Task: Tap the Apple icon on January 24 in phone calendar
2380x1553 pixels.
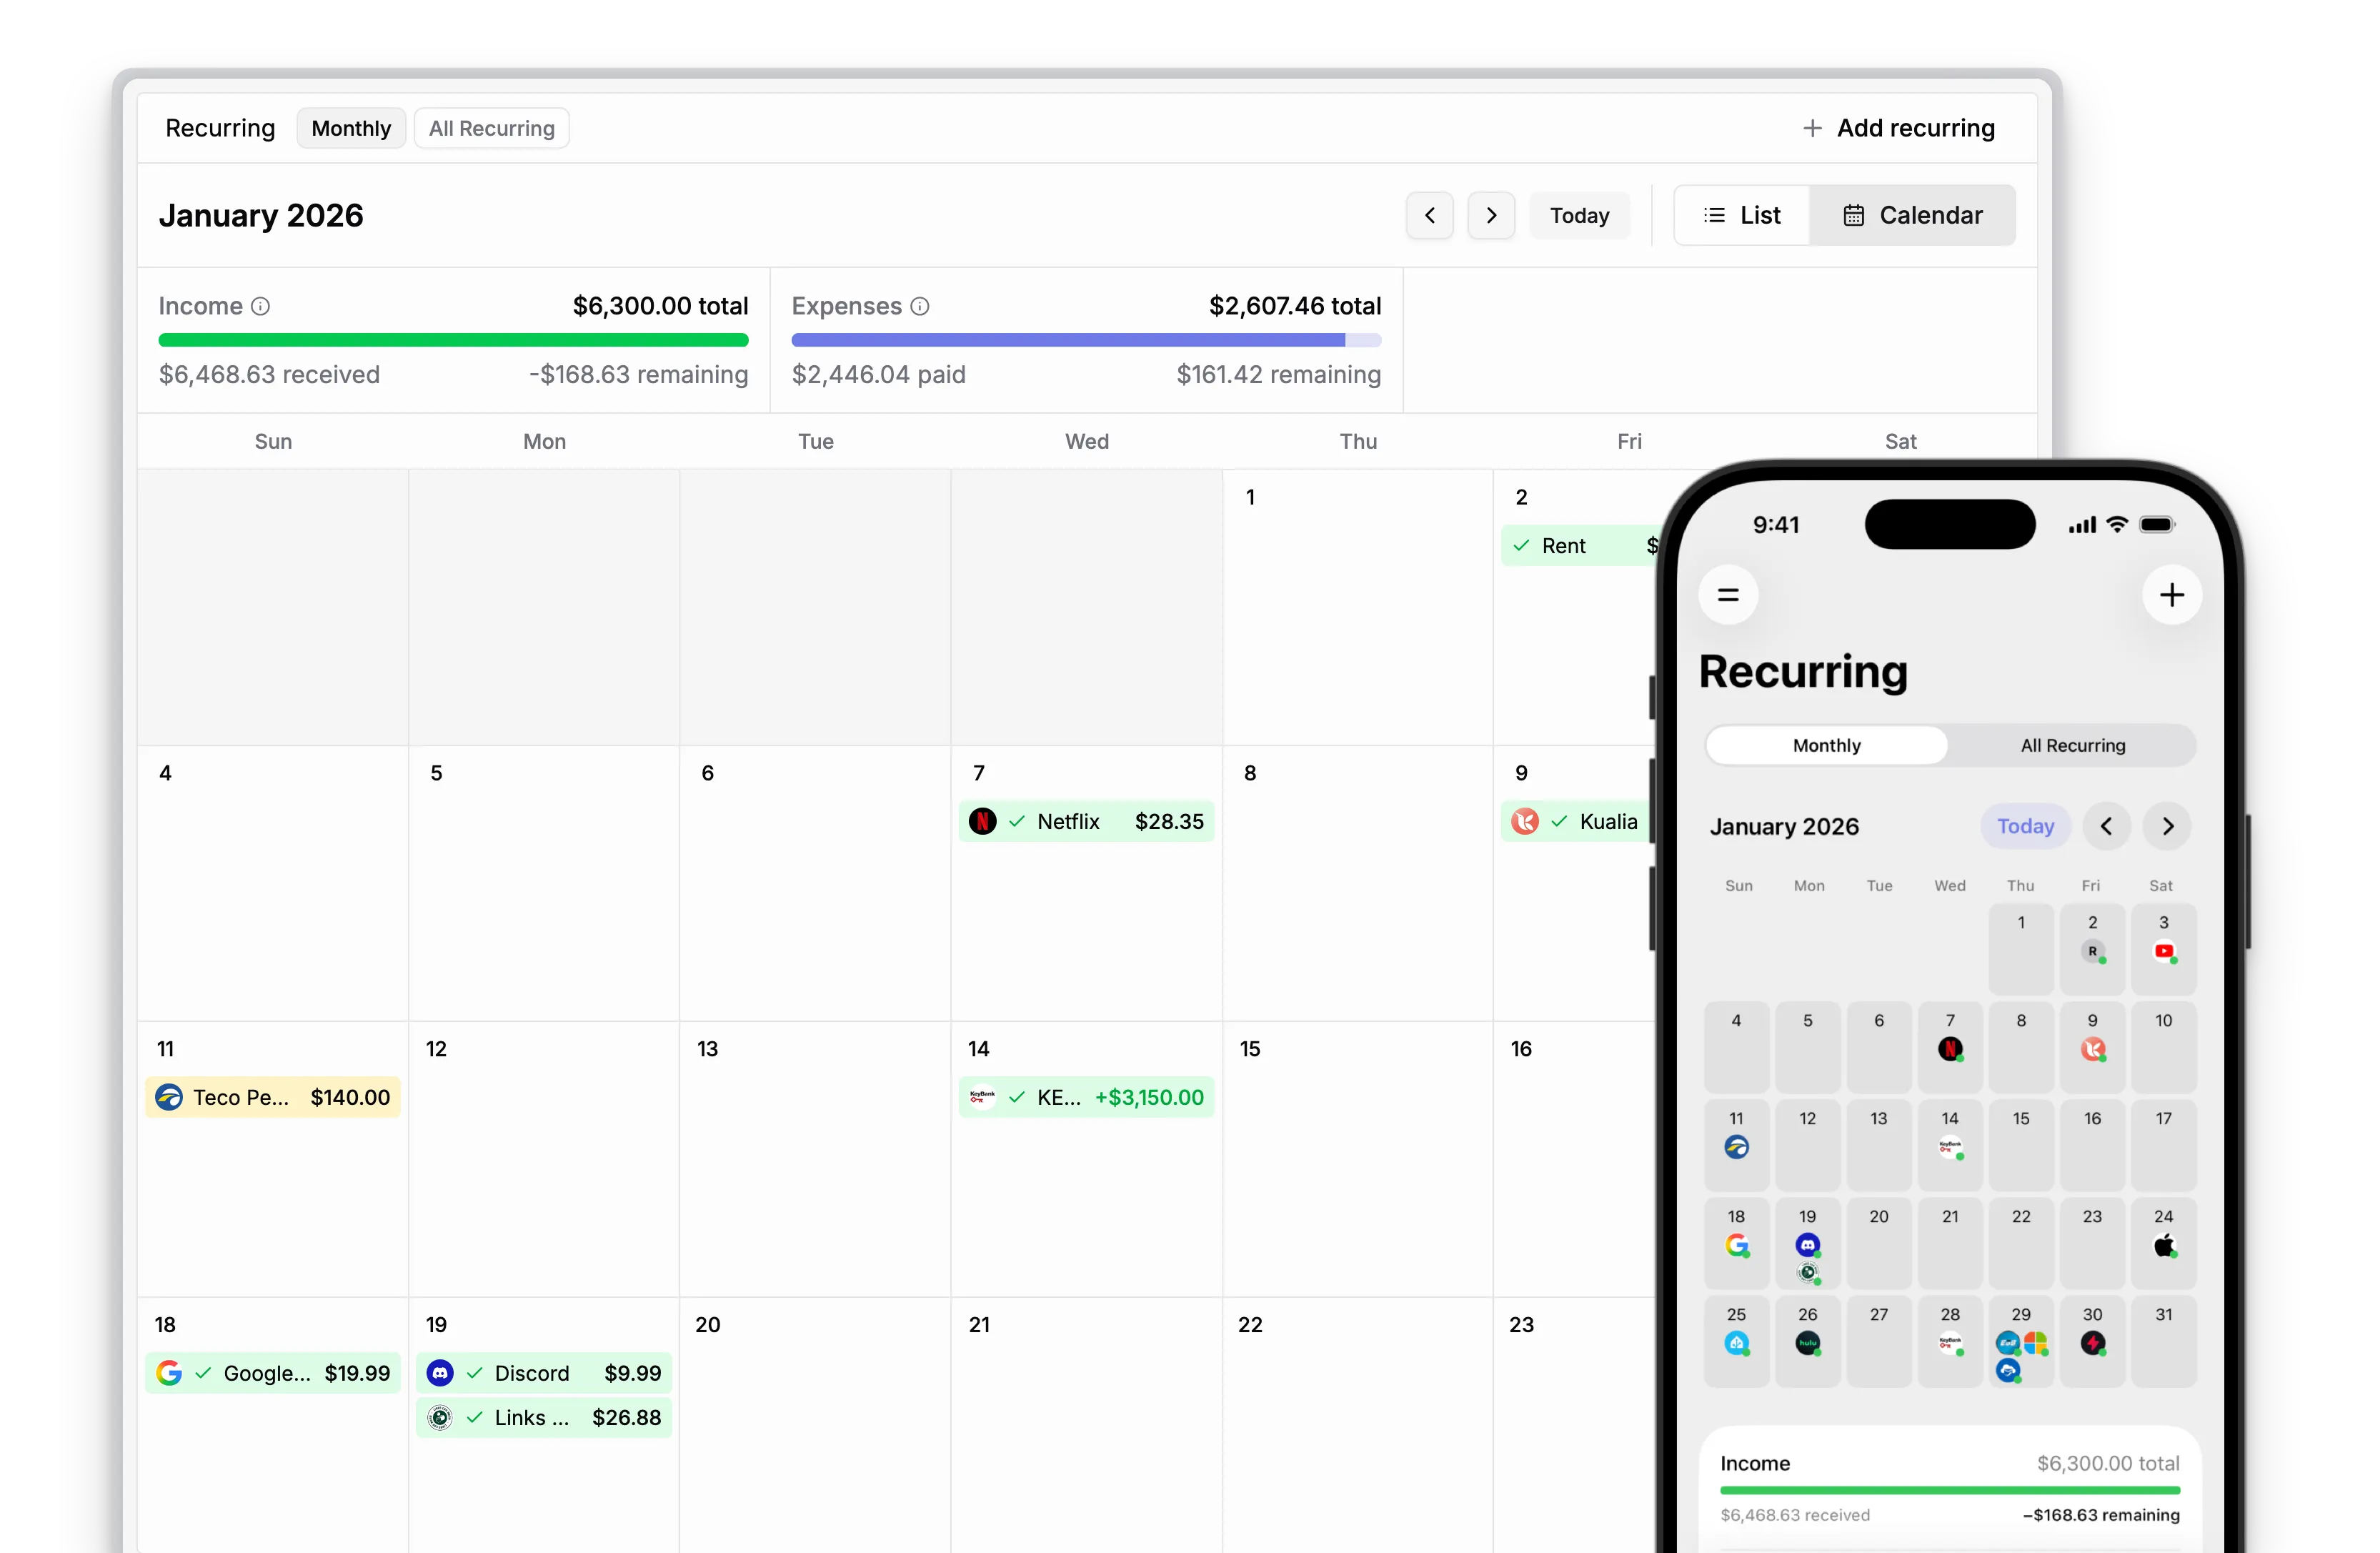Action: (x=2164, y=1246)
